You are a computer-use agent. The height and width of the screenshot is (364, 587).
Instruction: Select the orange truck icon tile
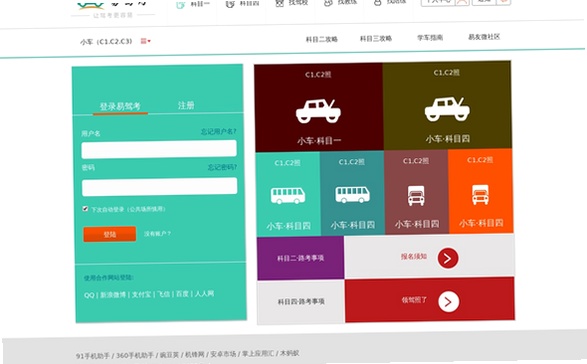[x=481, y=191]
